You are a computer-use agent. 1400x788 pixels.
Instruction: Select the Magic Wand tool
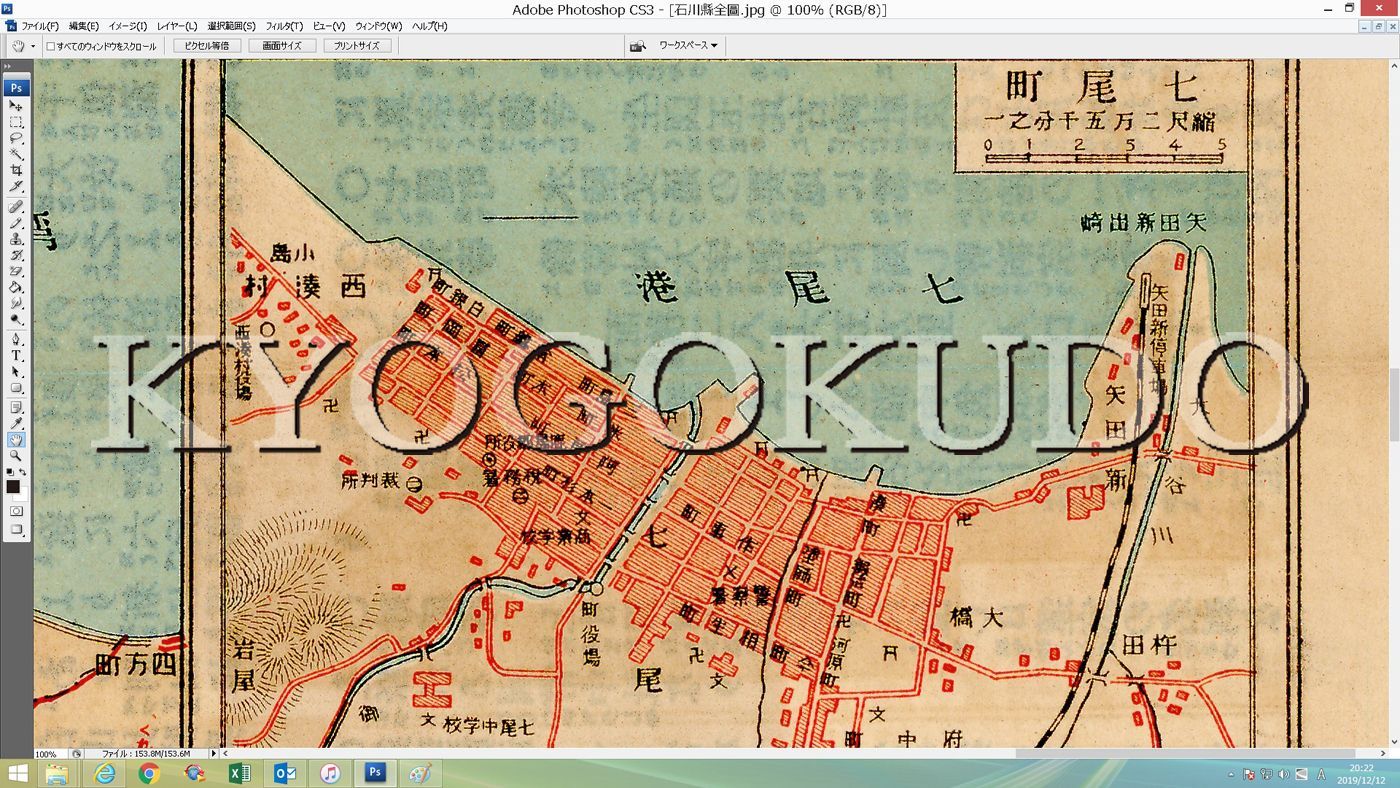pos(16,154)
